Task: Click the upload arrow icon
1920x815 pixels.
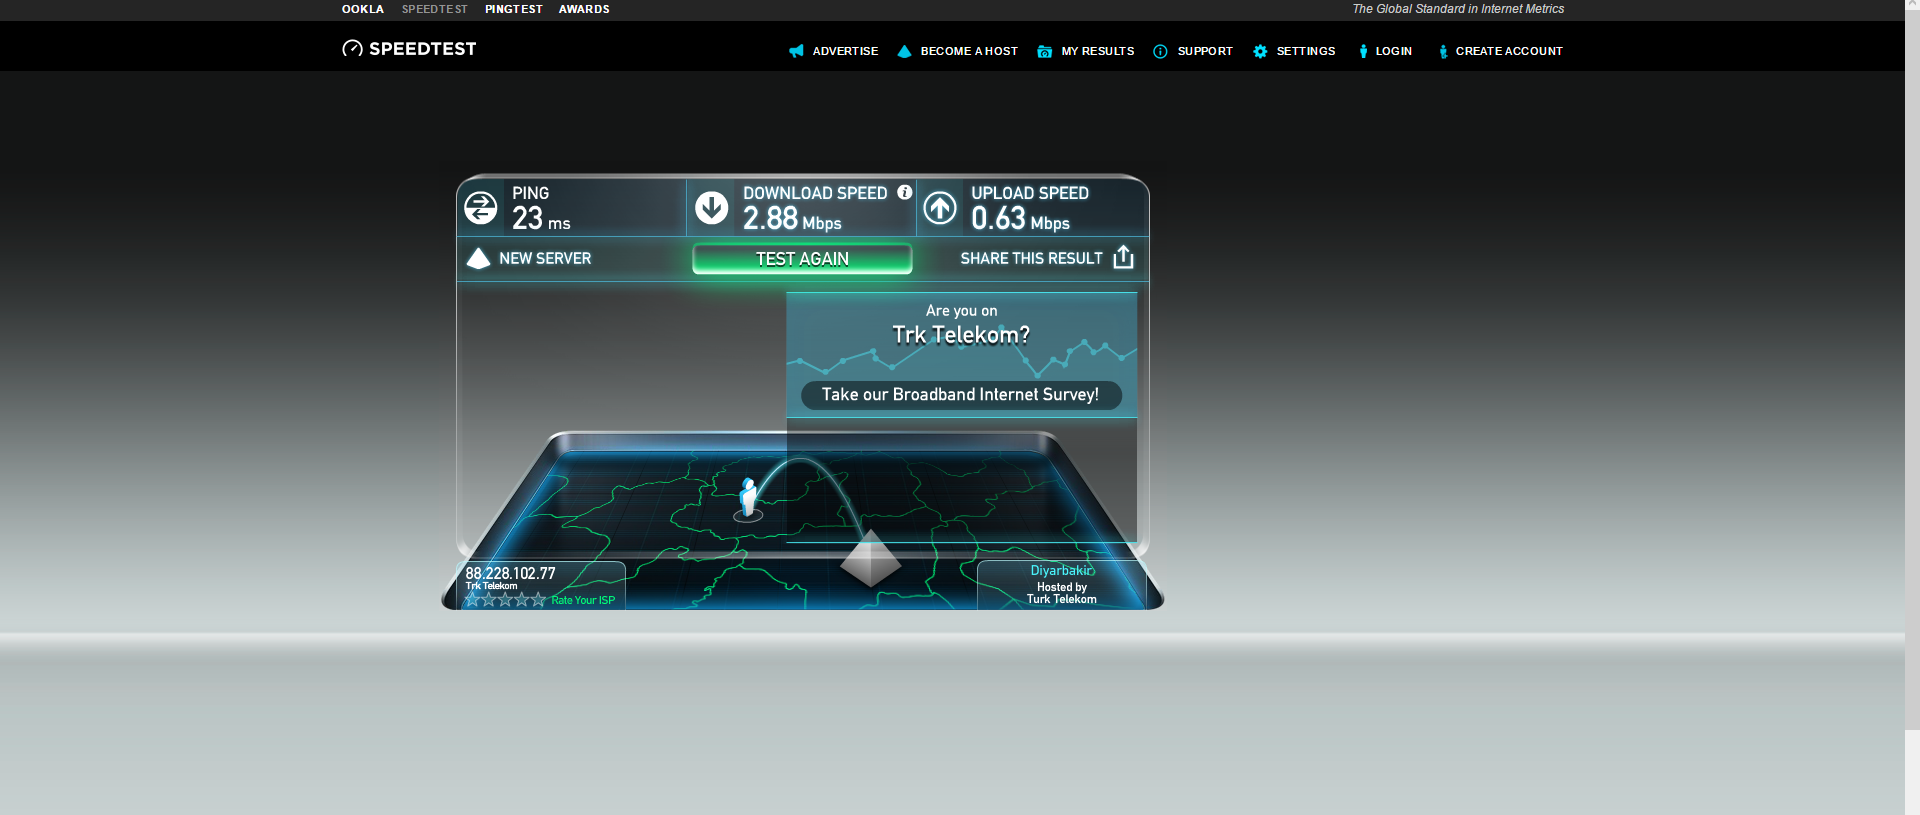Action: [x=940, y=208]
